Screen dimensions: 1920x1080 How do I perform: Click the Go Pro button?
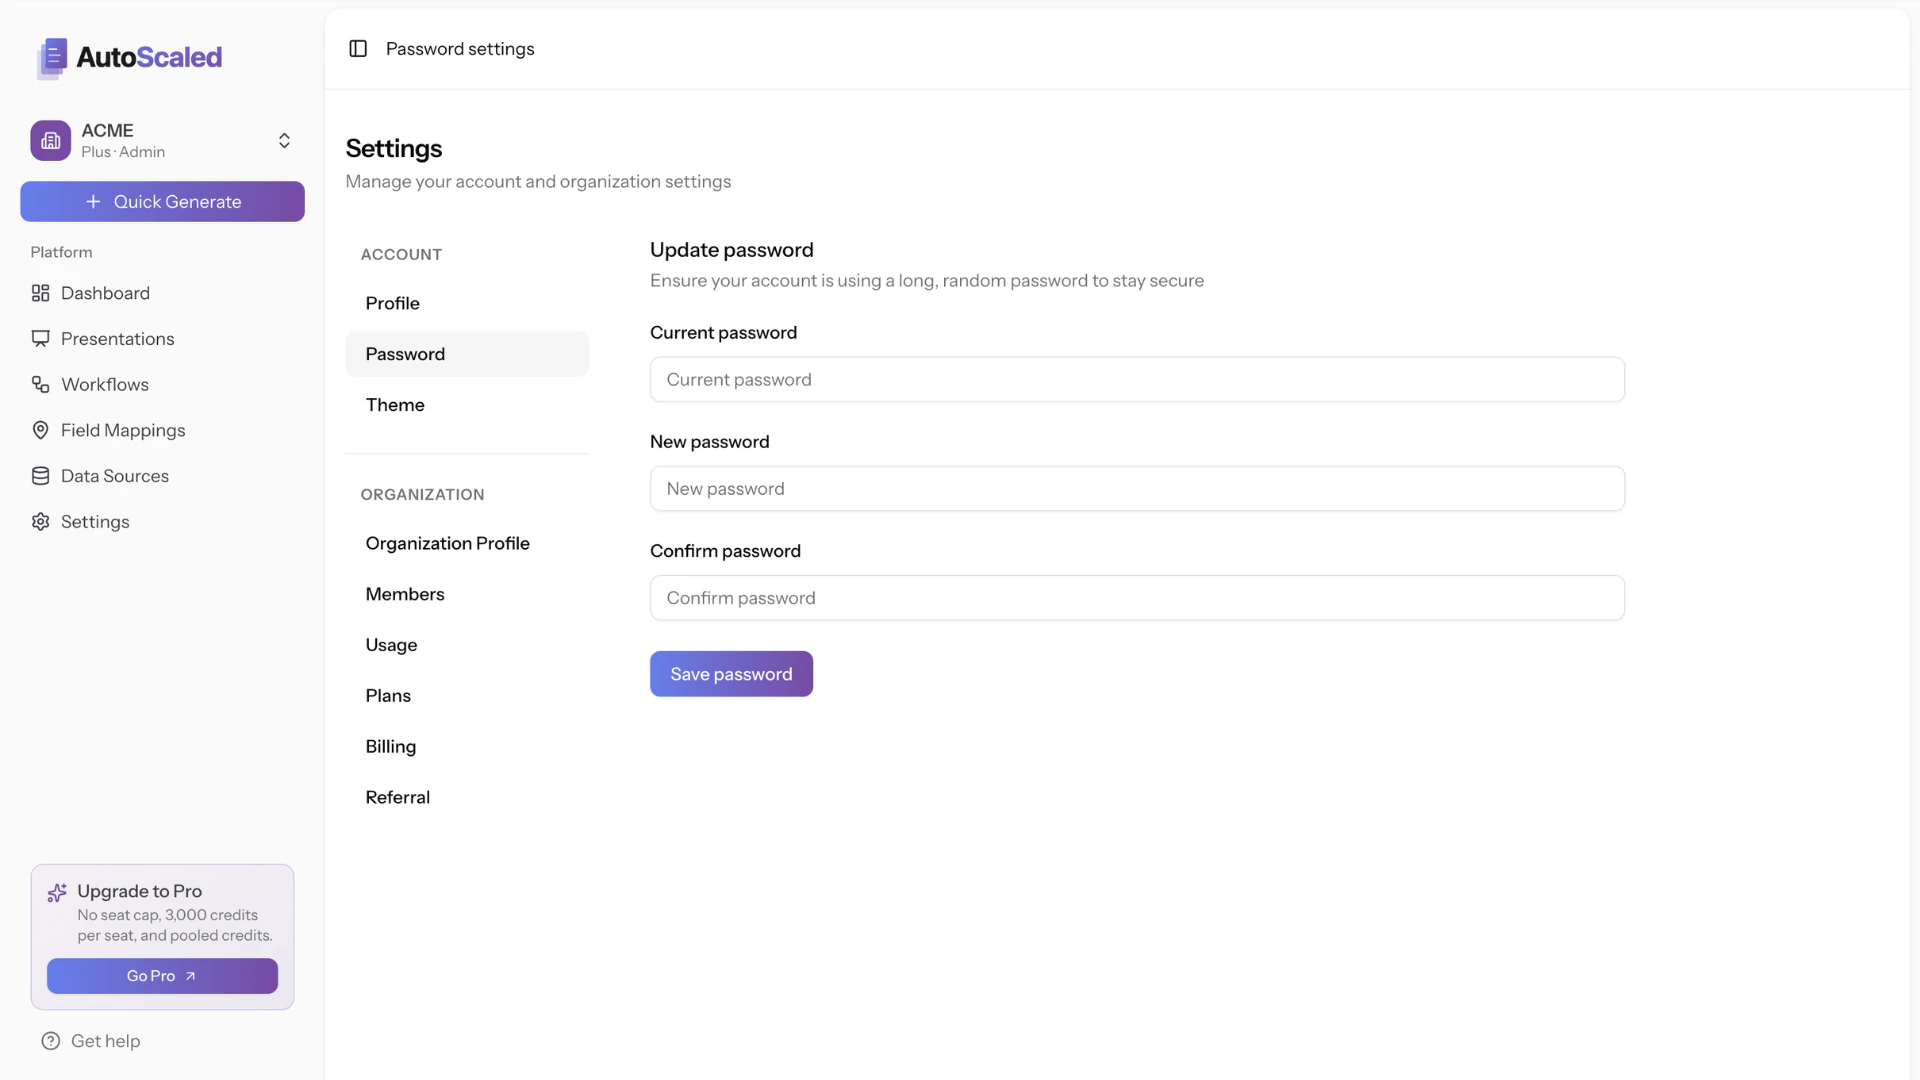(162, 975)
